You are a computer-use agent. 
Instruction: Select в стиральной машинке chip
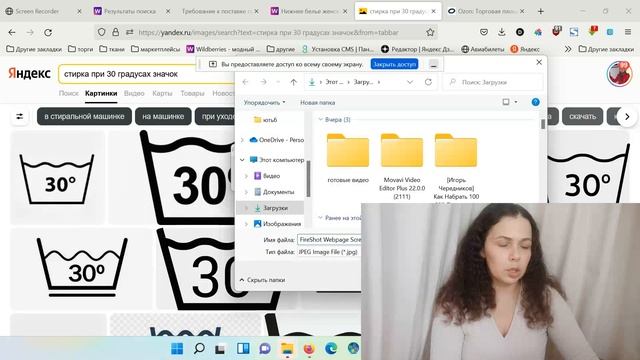84,116
